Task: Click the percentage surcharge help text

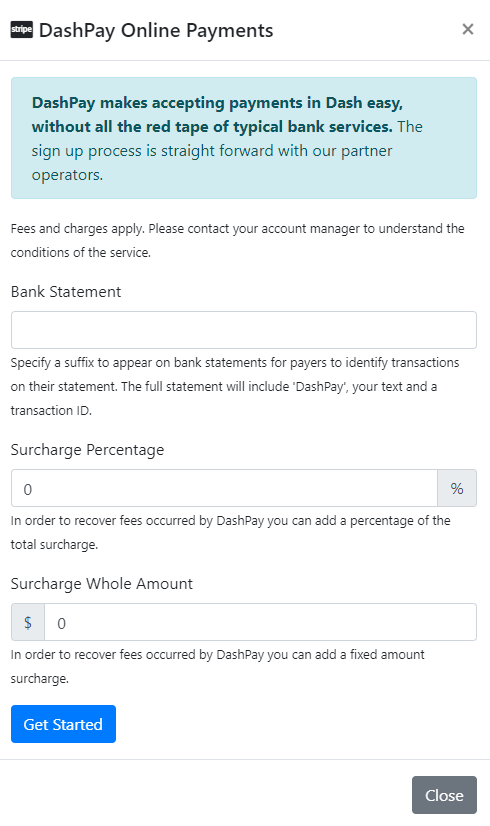Action: click(x=230, y=532)
